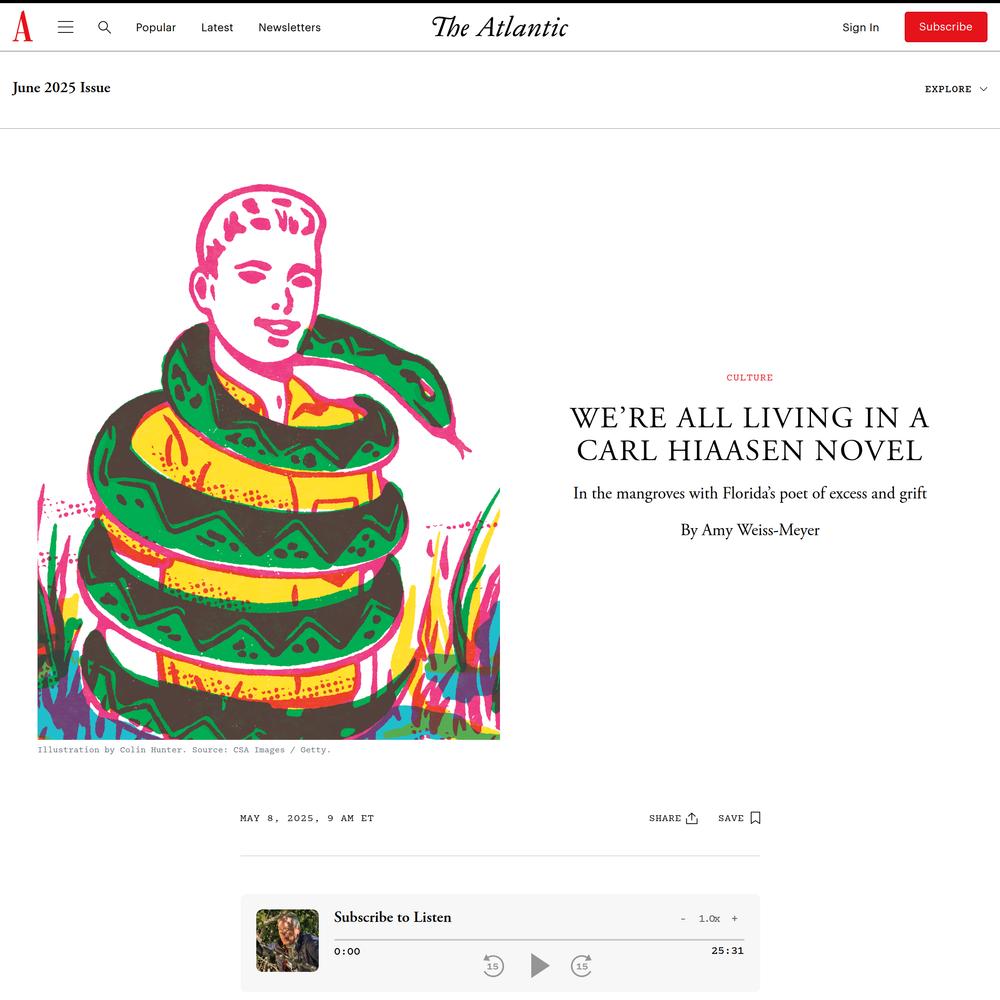
Task: Click the audio player thumbnail photo
Action: 288,940
